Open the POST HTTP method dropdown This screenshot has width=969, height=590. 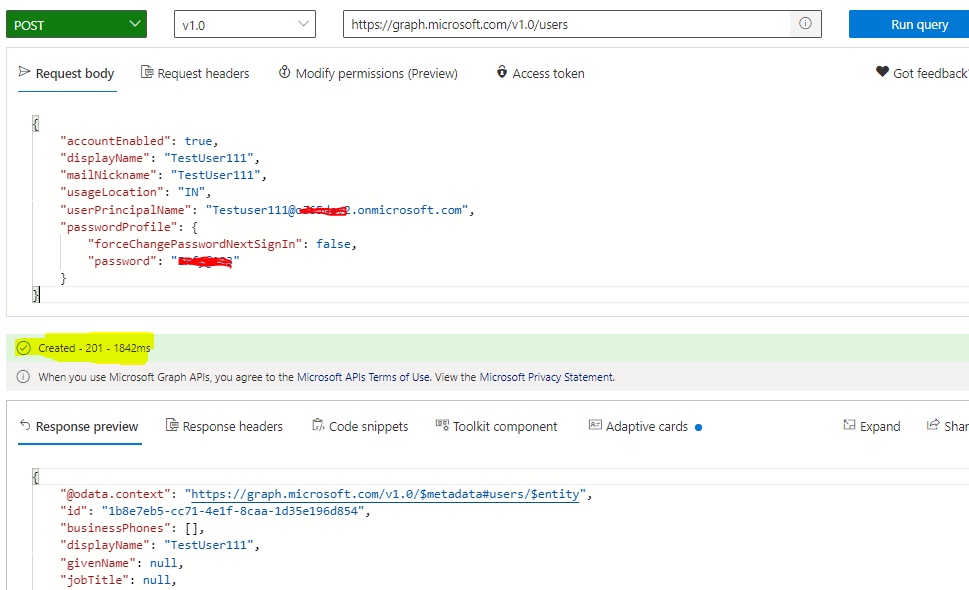77,25
